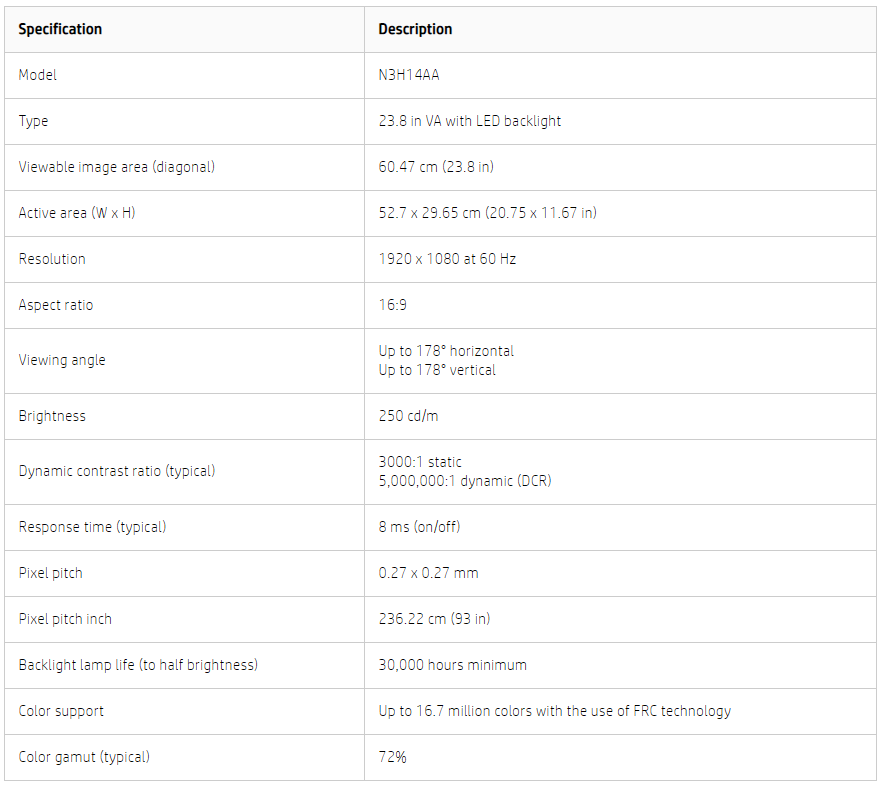Click the Pixel pitch value '0.27 x 0.27 mm'
This screenshot has width=884, height=789.
(x=428, y=573)
